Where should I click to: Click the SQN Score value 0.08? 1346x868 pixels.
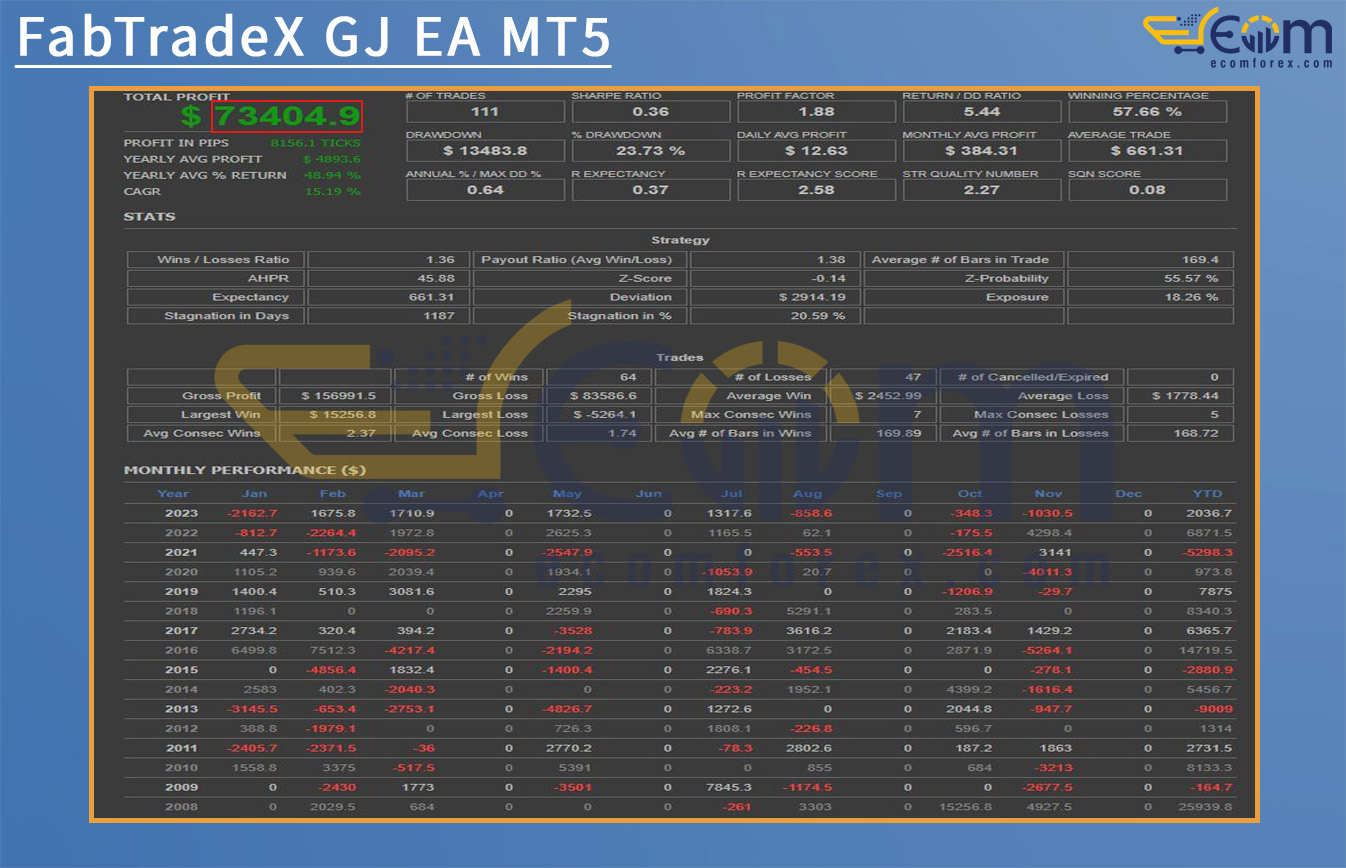[x=1146, y=190]
